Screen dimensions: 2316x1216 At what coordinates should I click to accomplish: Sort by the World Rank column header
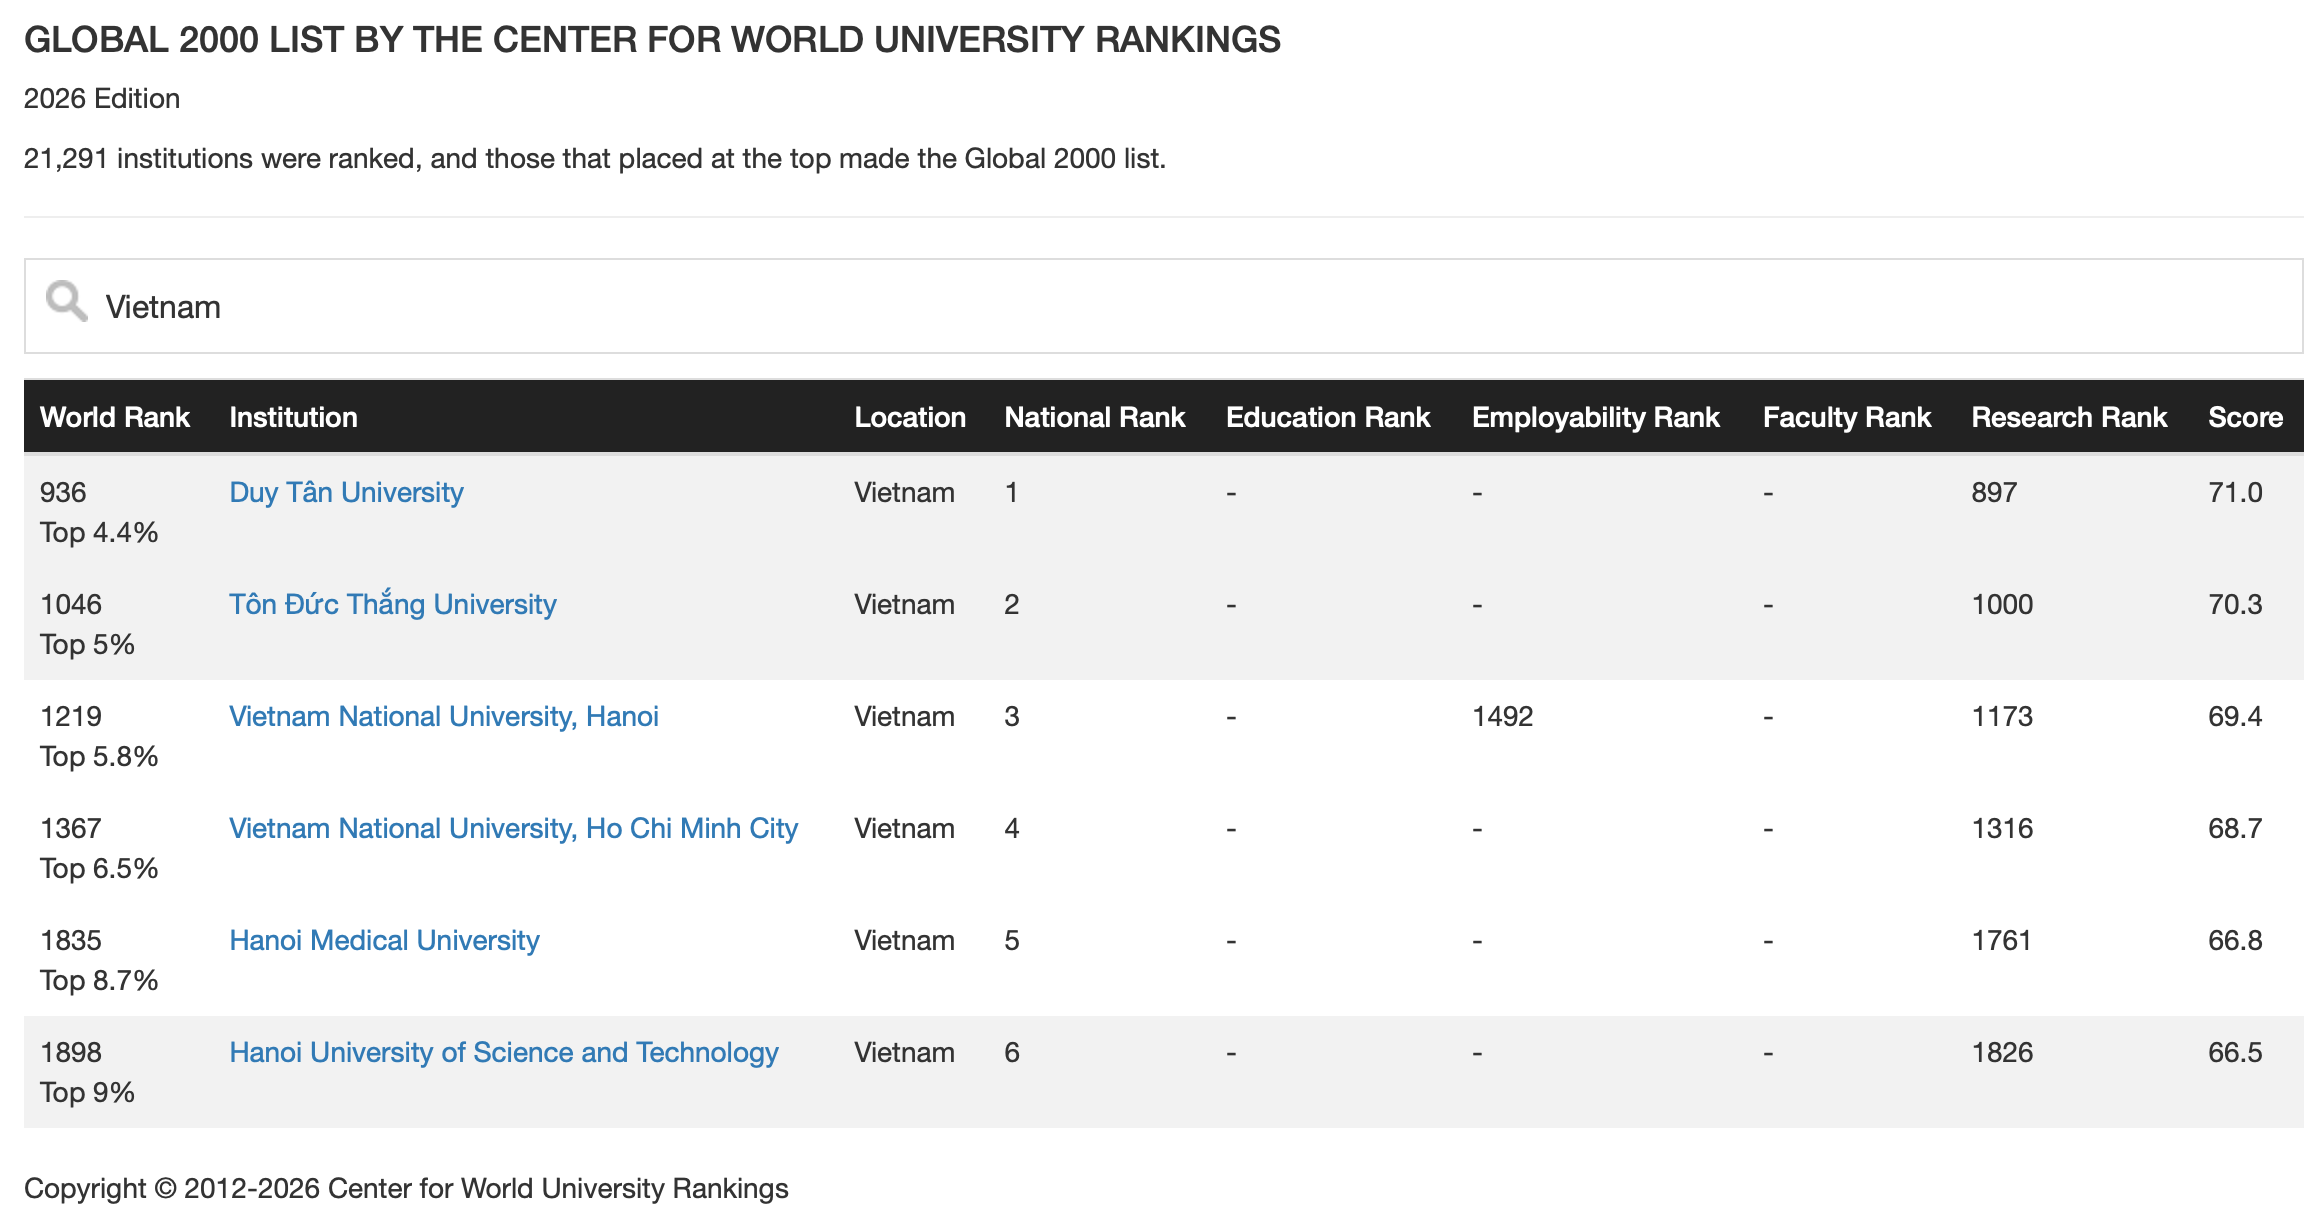115,417
